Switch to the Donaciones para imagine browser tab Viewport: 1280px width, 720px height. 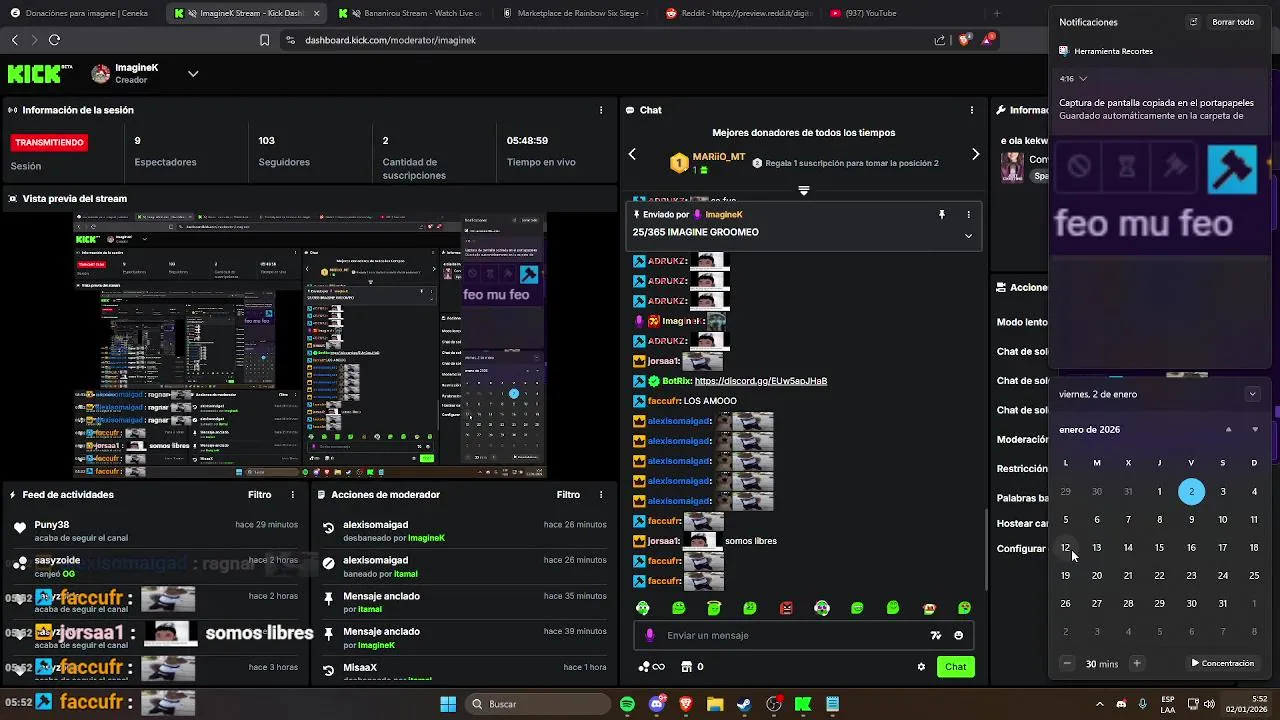click(x=80, y=13)
